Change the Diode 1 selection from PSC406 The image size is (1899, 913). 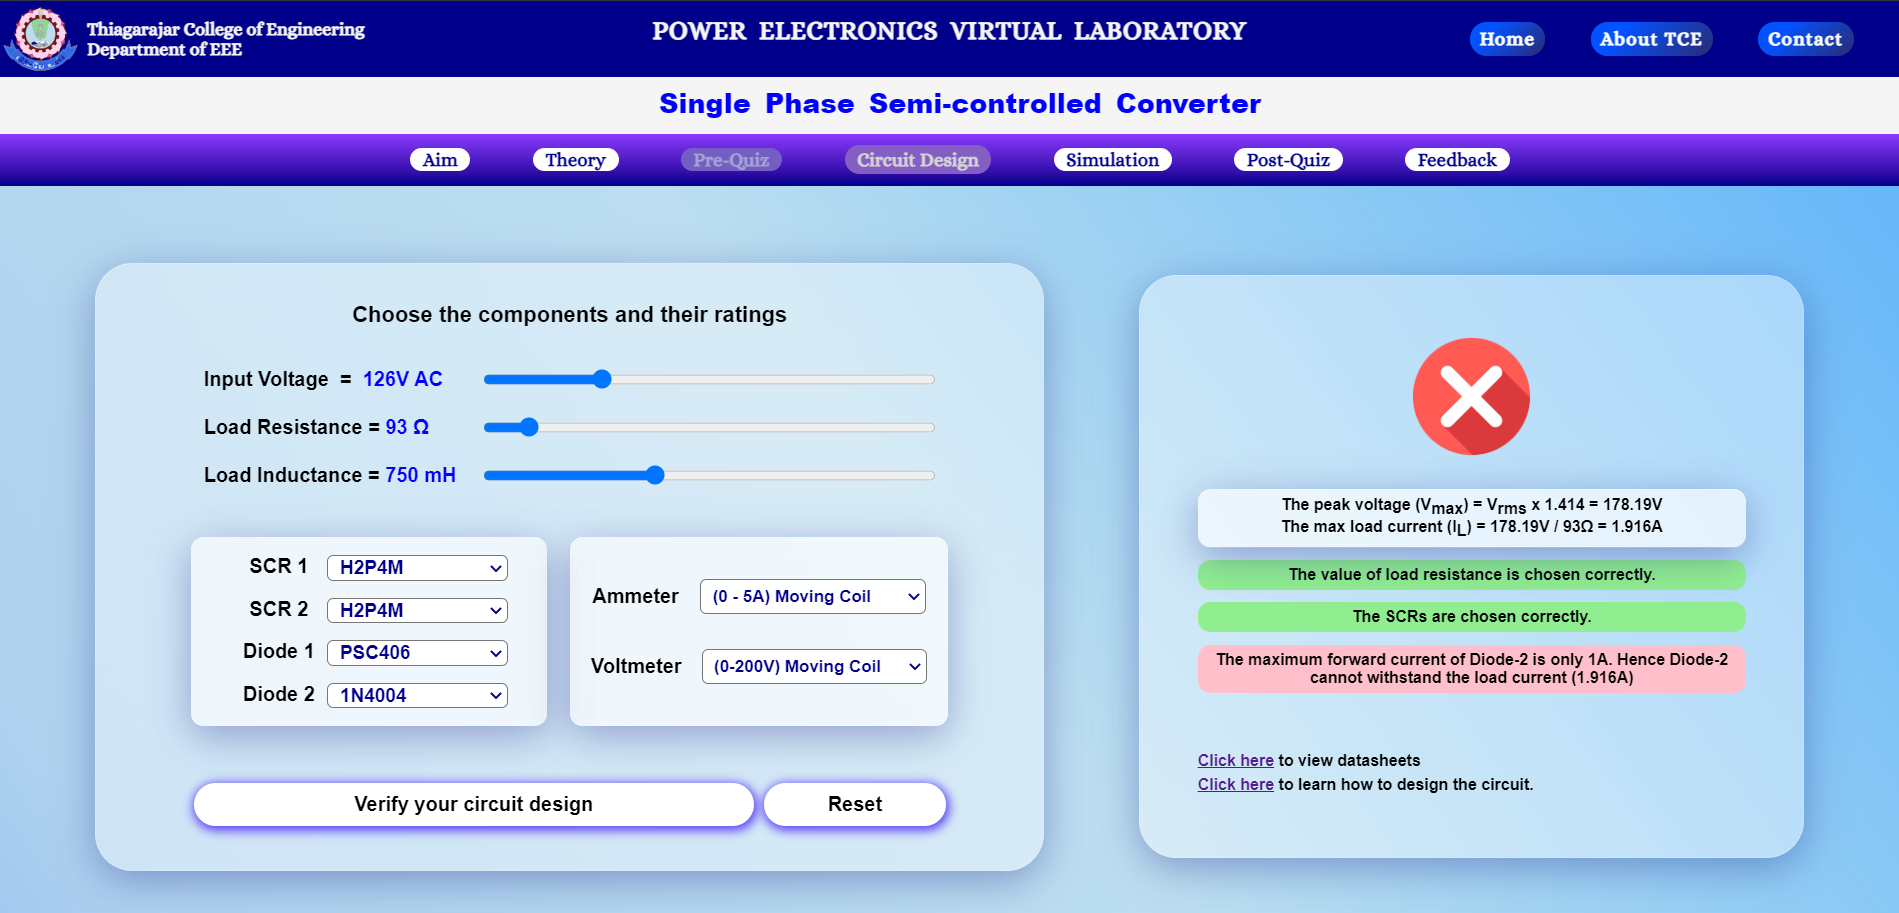point(416,652)
